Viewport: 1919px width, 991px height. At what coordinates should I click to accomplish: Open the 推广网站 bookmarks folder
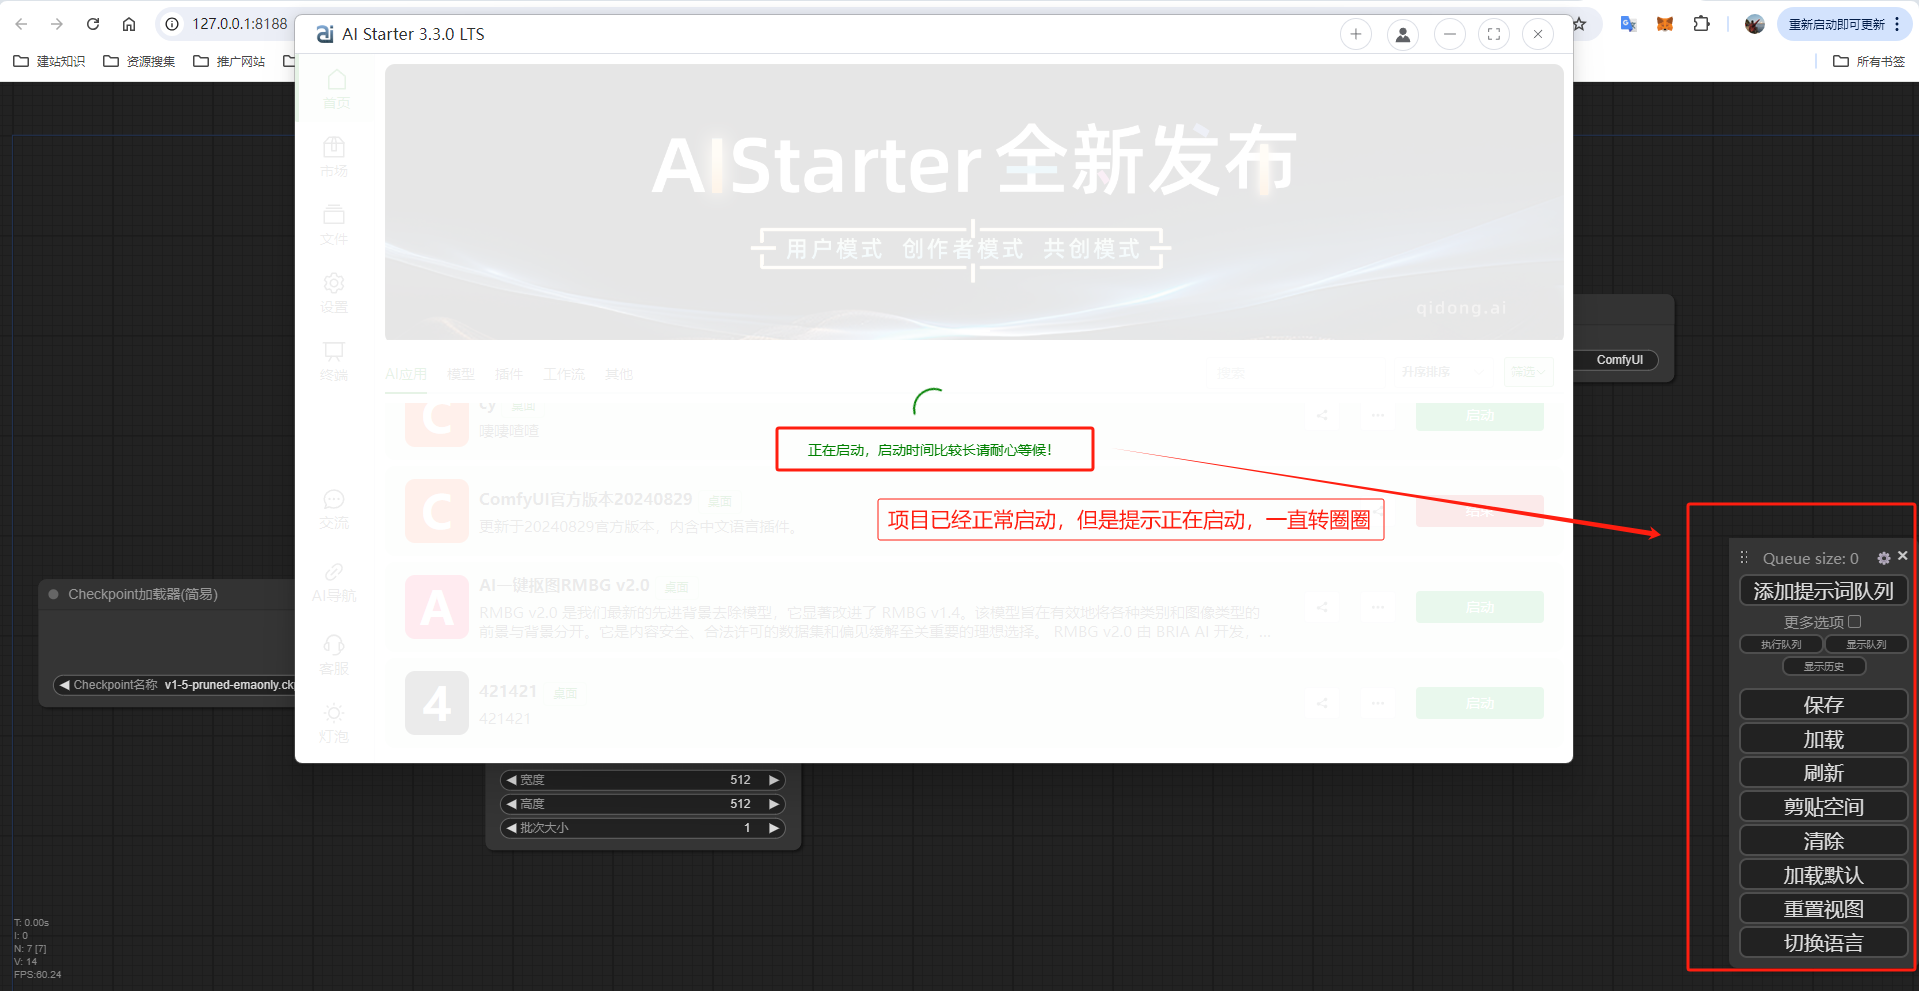point(229,61)
